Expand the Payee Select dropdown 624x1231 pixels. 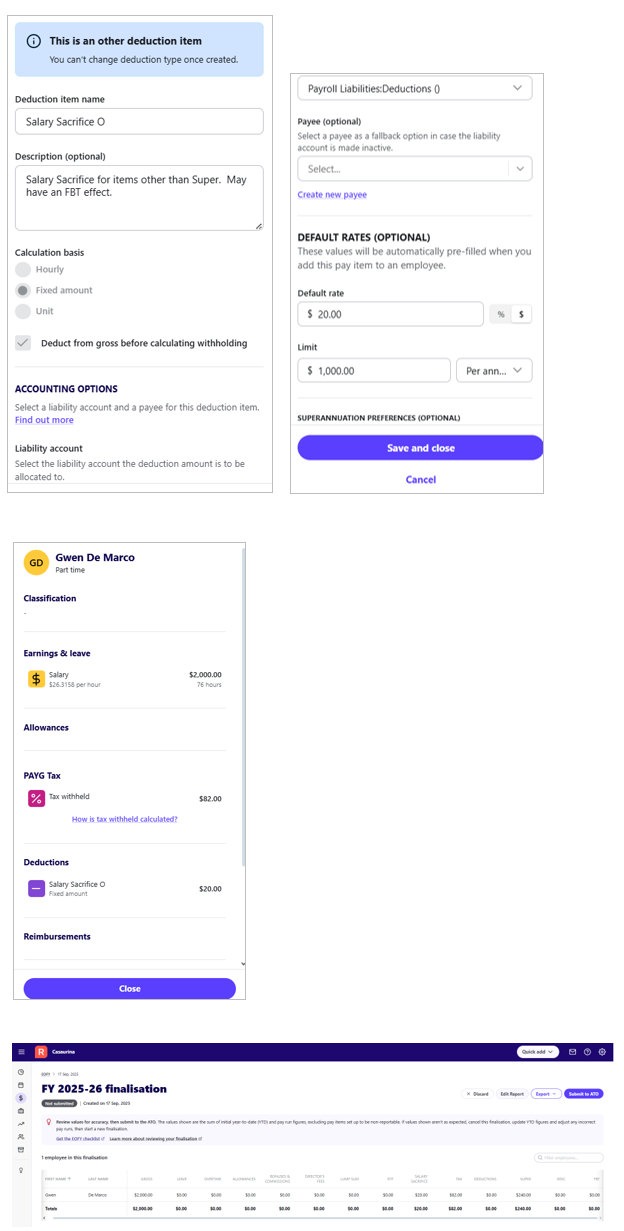click(415, 169)
